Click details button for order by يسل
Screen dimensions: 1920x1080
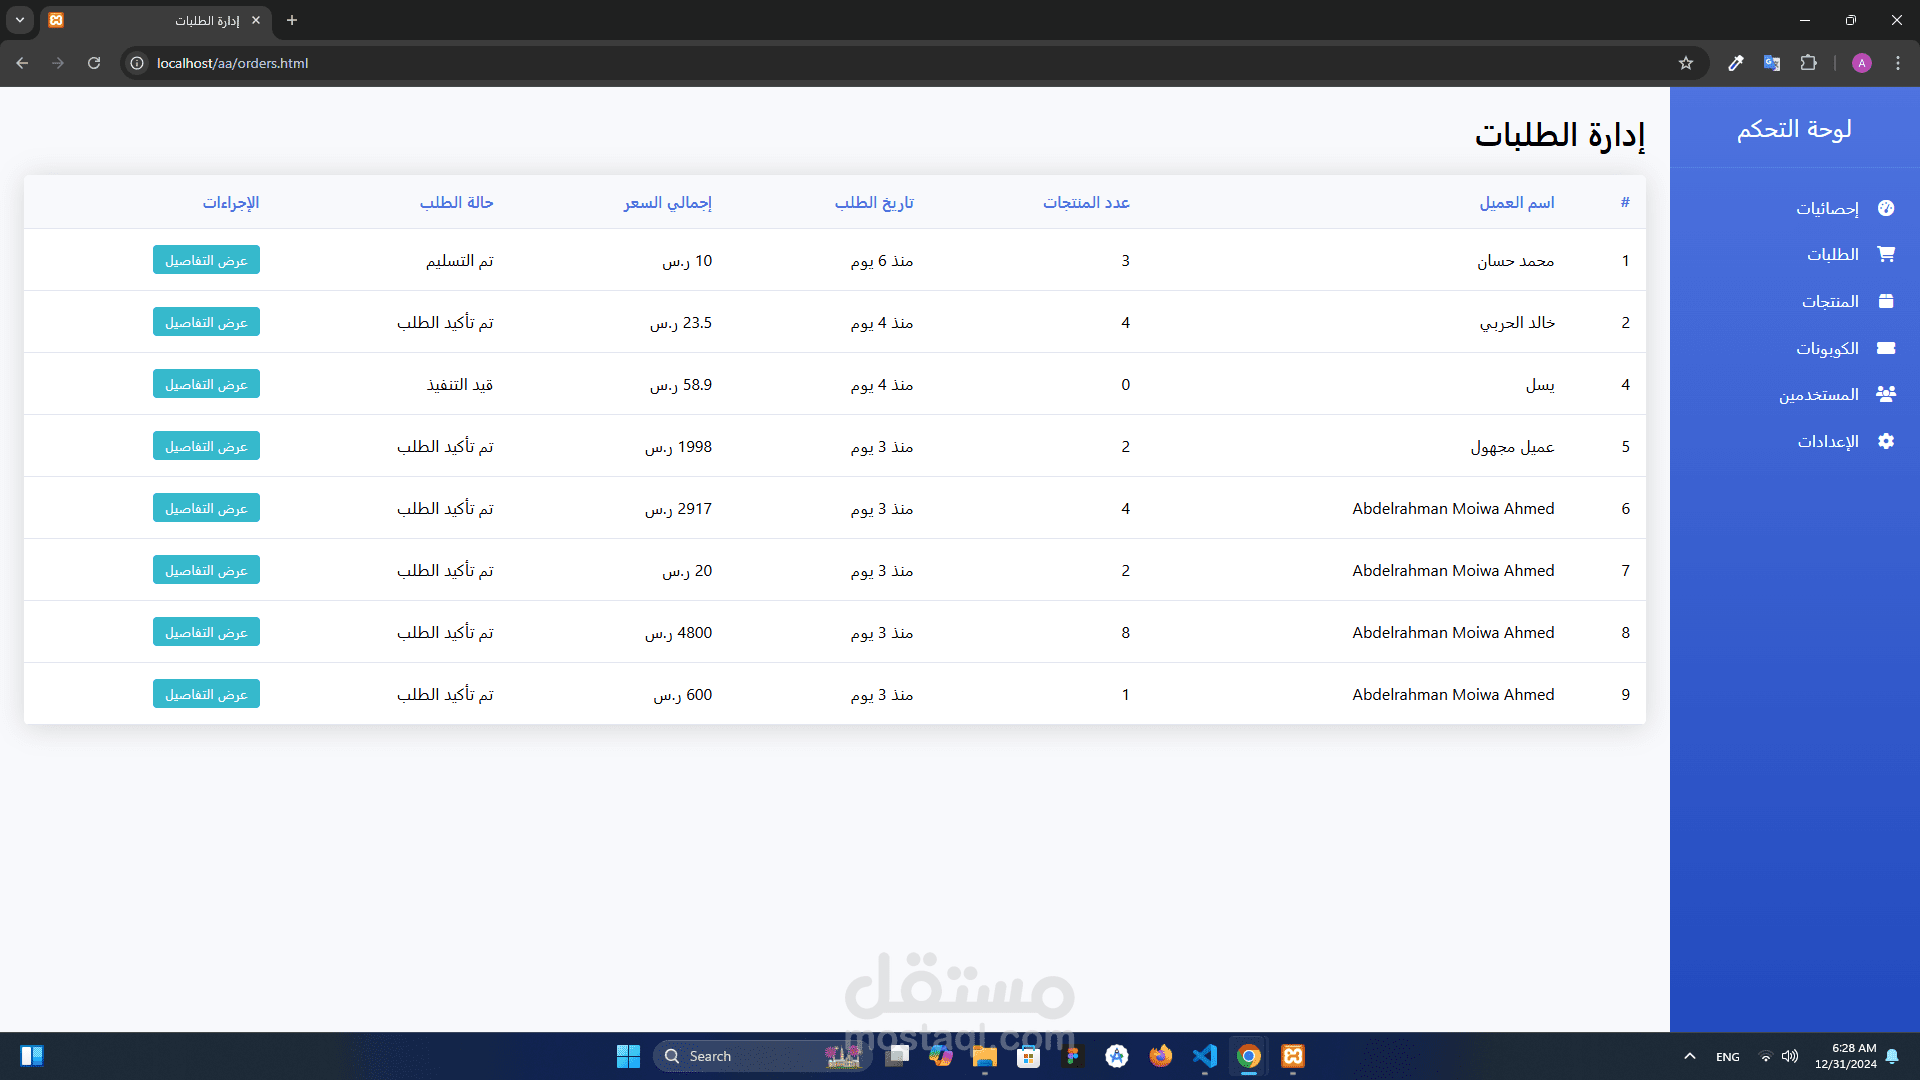point(206,384)
